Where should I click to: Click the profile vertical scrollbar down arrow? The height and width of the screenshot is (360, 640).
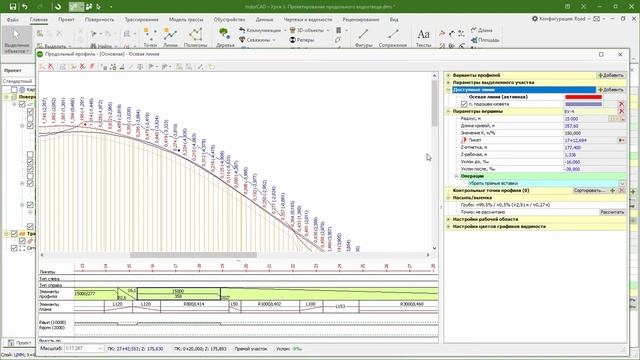pyautogui.click(x=434, y=248)
